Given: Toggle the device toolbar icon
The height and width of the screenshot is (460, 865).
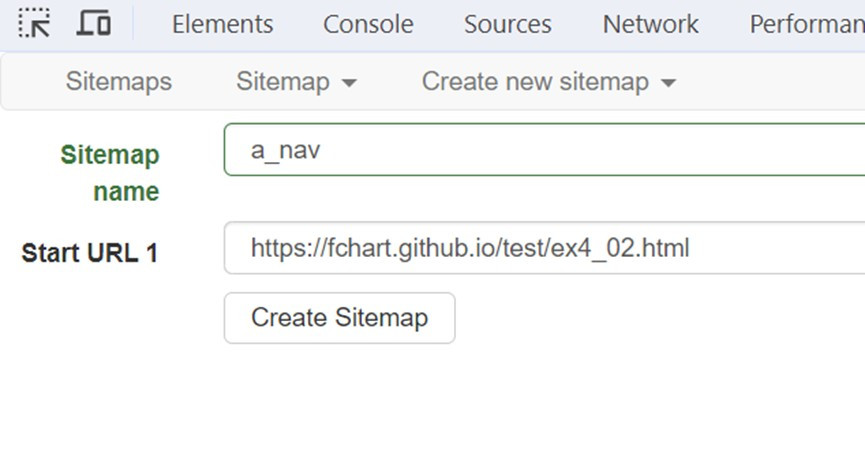Looking at the screenshot, I should (94, 23).
